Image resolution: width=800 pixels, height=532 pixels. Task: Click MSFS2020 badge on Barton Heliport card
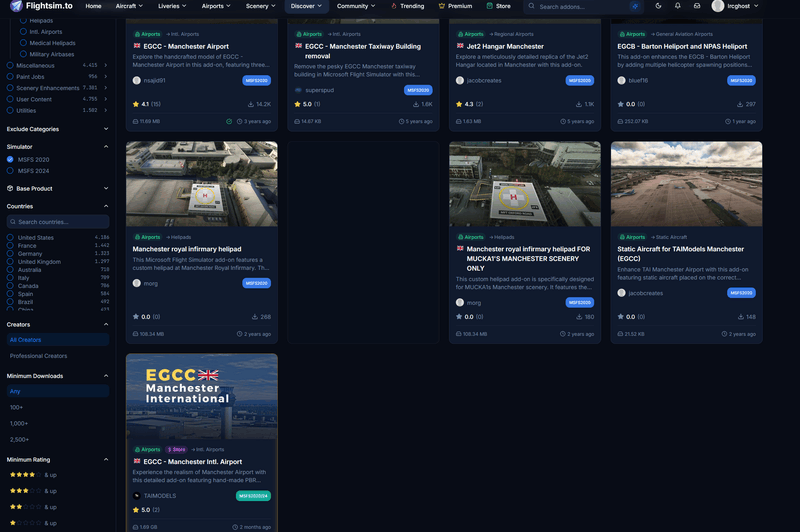pos(741,81)
